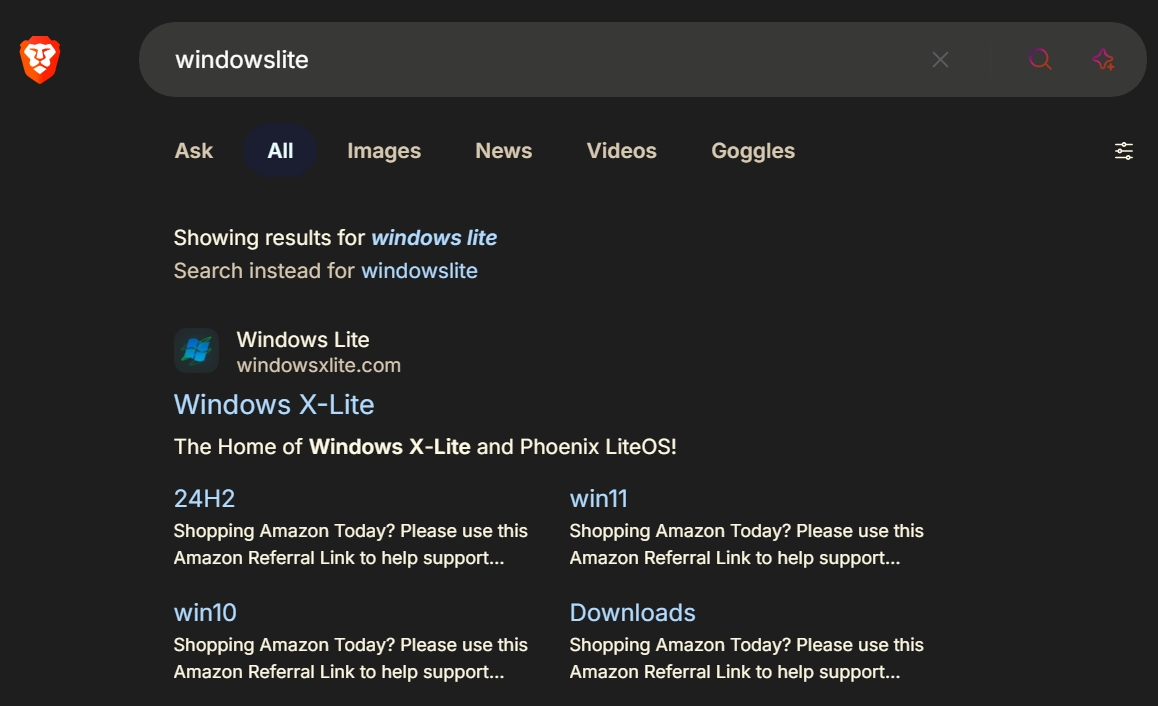1158x706 pixels.
Task: Open the Goggles tab
Action: pyautogui.click(x=753, y=151)
